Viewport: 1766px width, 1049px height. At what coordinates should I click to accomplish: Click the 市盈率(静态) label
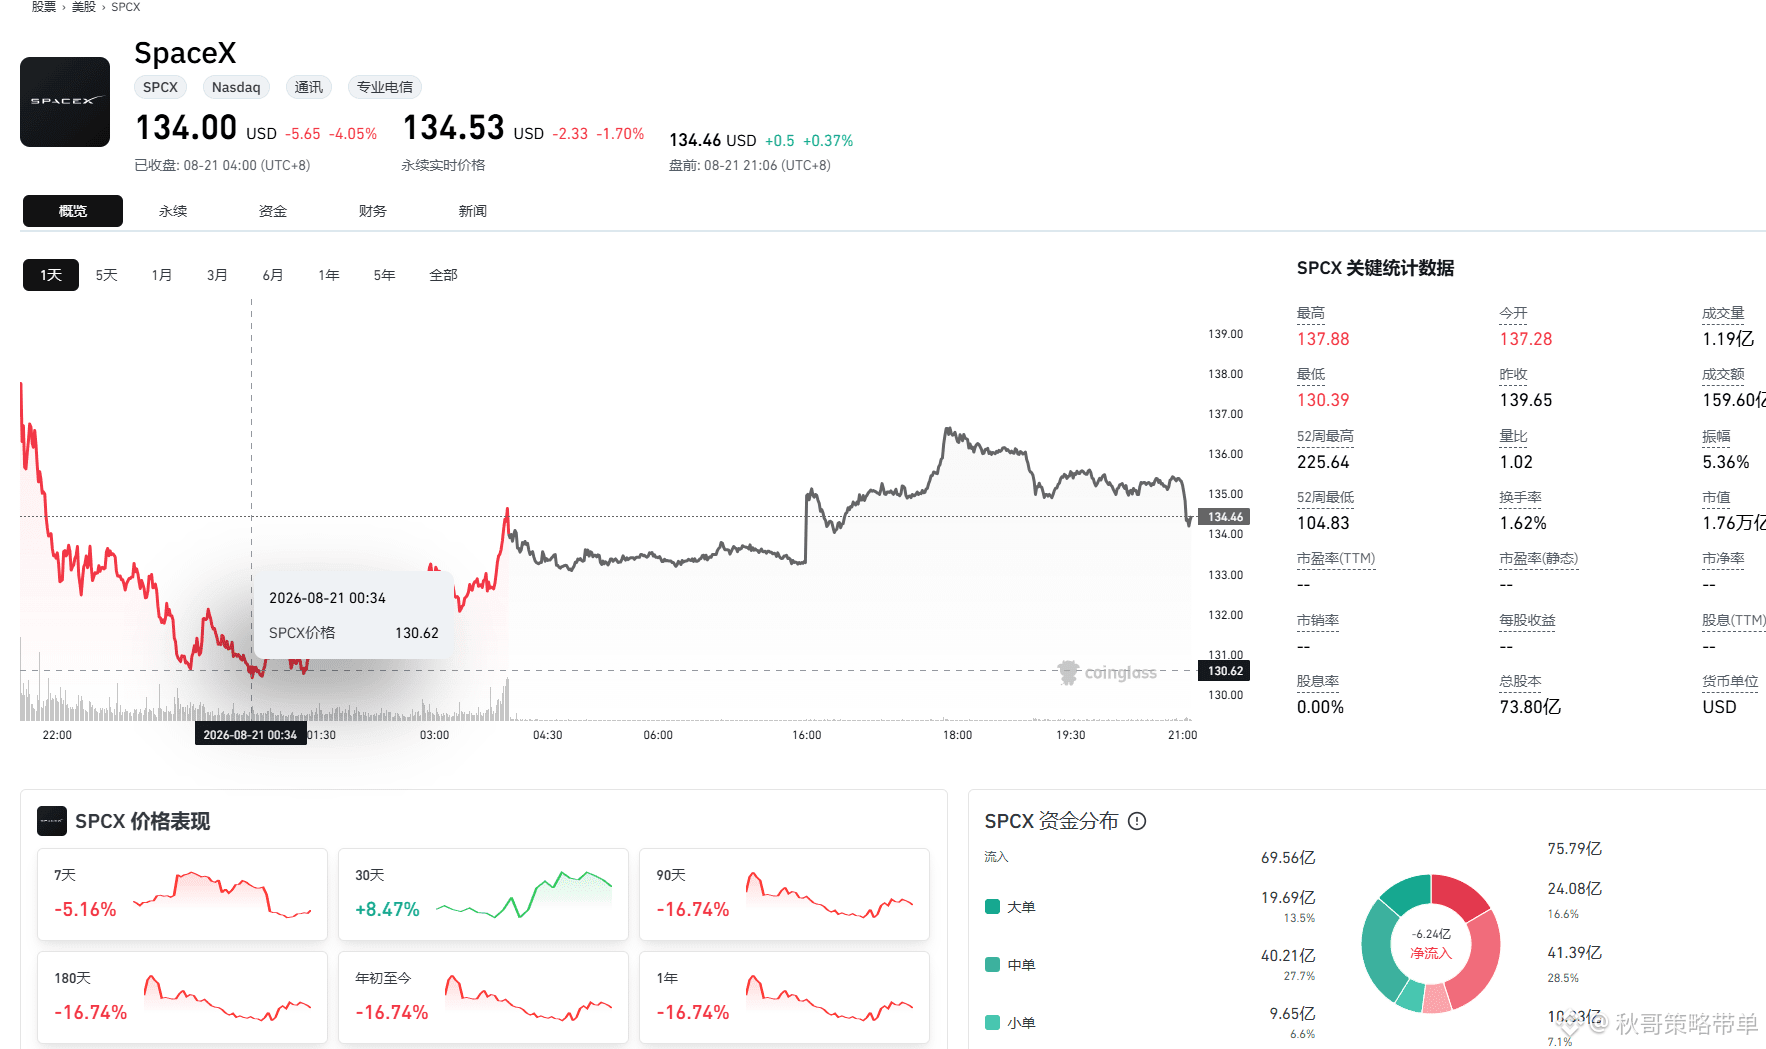pos(1539,558)
